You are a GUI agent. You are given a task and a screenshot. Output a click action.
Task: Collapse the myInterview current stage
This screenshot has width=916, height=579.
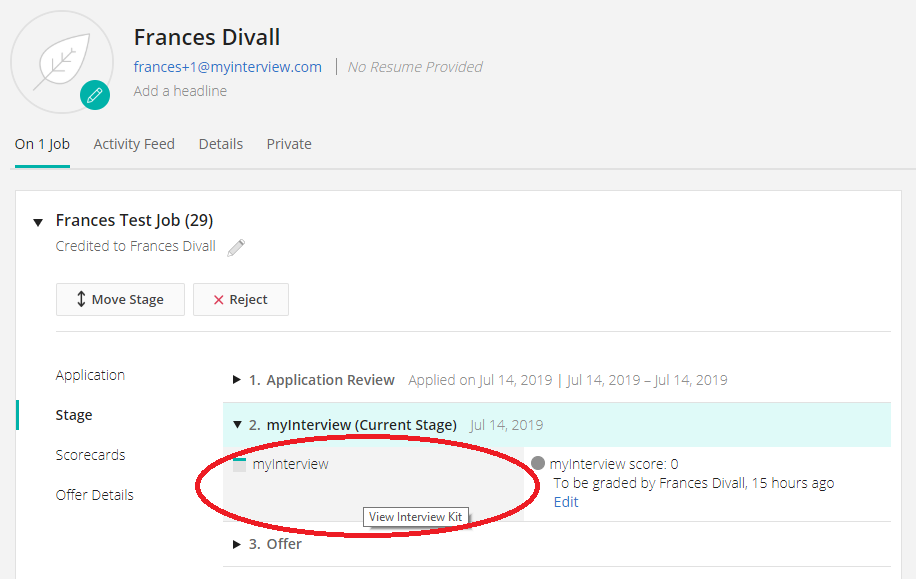(237, 425)
